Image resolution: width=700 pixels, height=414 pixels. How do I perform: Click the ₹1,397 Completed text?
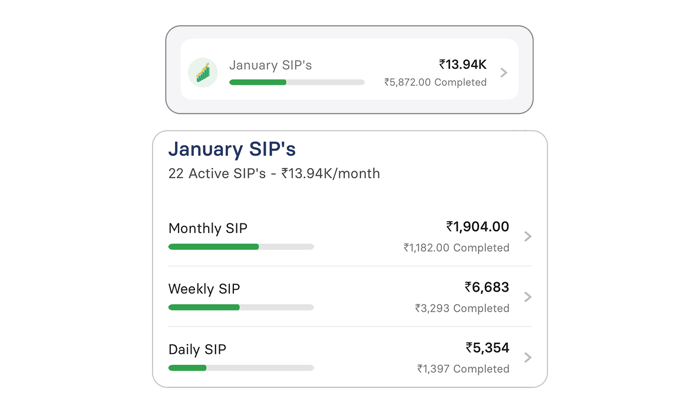tap(463, 369)
